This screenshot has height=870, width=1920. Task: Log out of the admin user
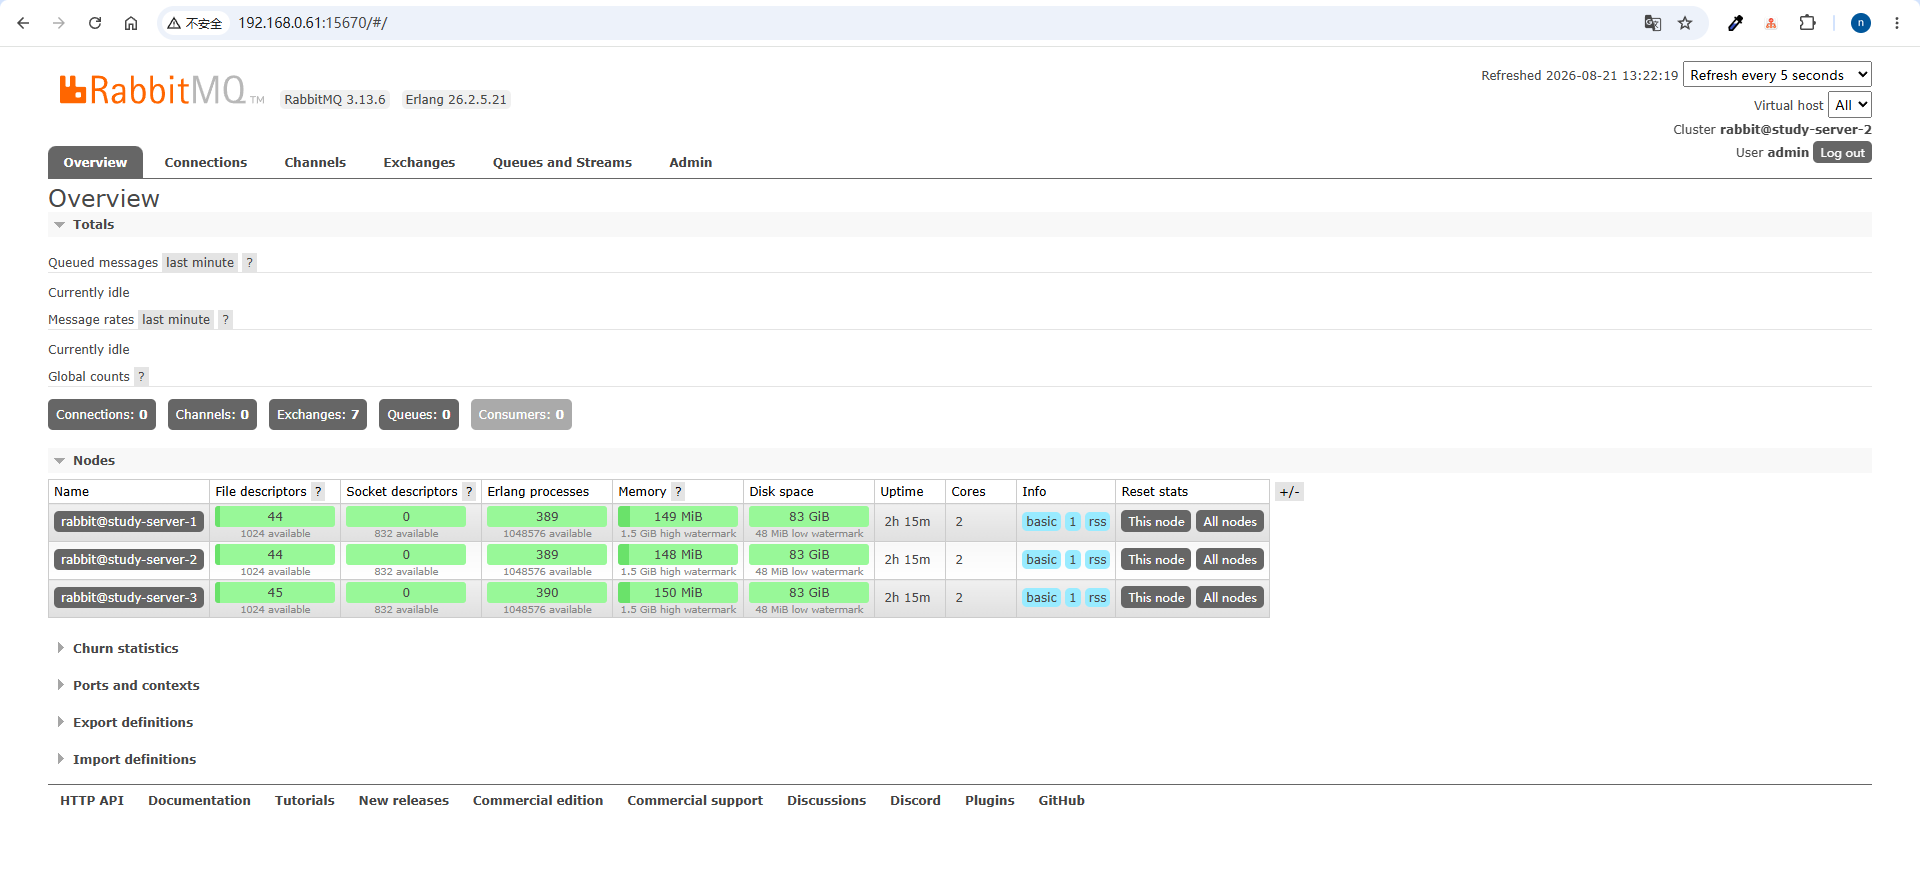[1842, 153]
